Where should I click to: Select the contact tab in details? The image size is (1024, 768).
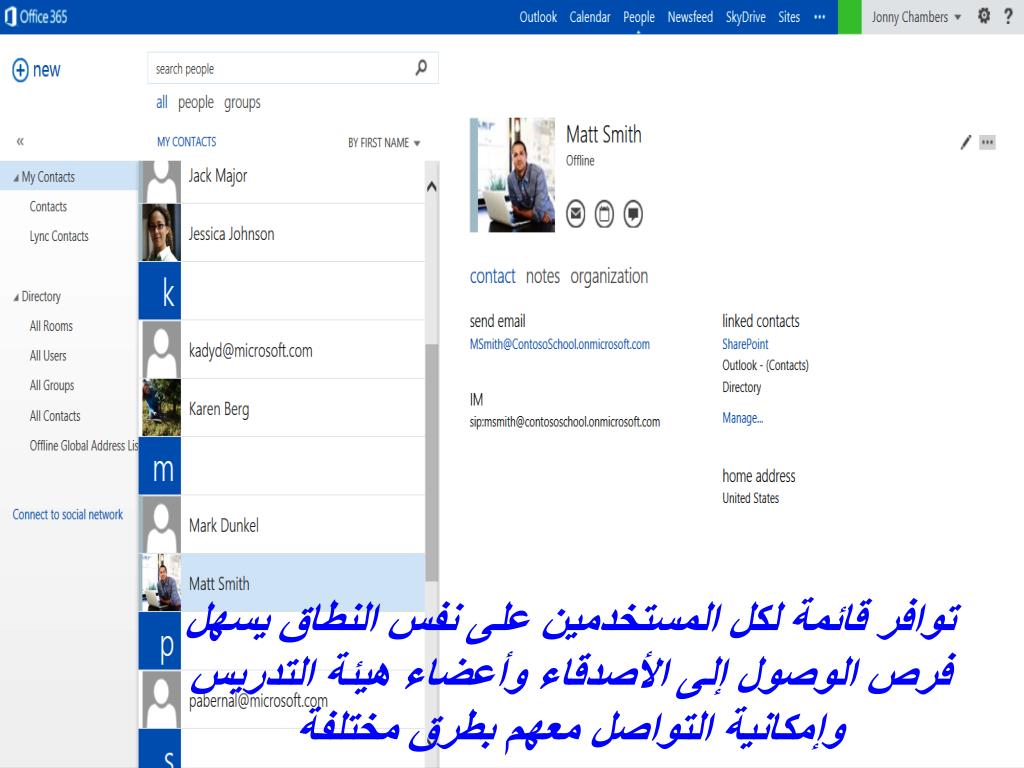492,276
